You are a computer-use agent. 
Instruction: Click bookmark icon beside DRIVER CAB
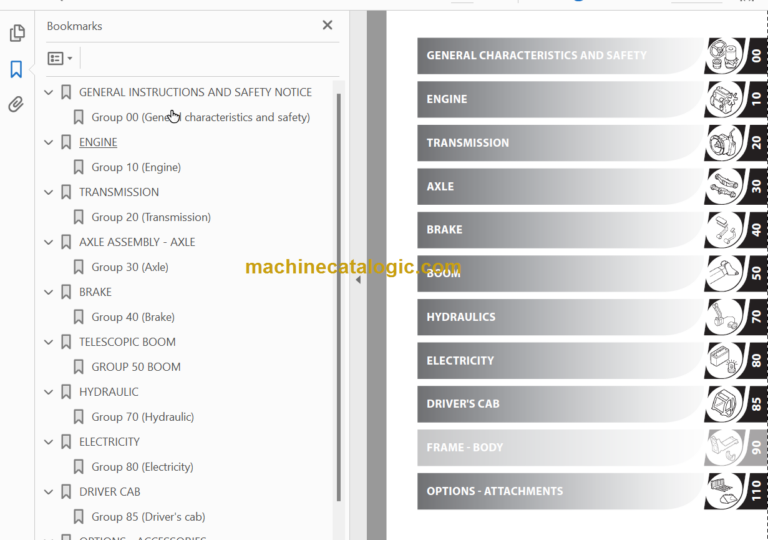point(66,492)
